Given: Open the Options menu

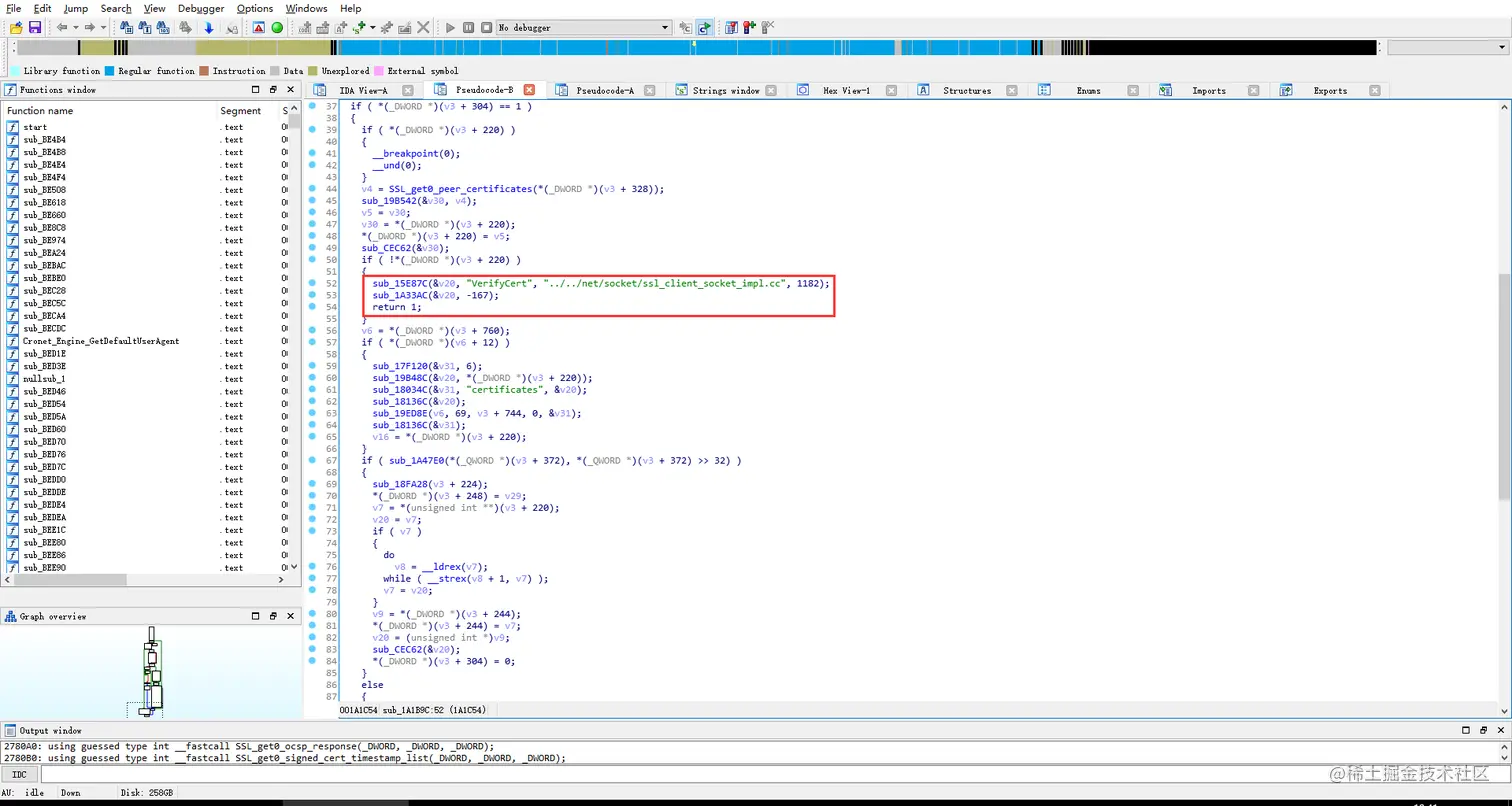Looking at the screenshot, I should click(255, 8).
